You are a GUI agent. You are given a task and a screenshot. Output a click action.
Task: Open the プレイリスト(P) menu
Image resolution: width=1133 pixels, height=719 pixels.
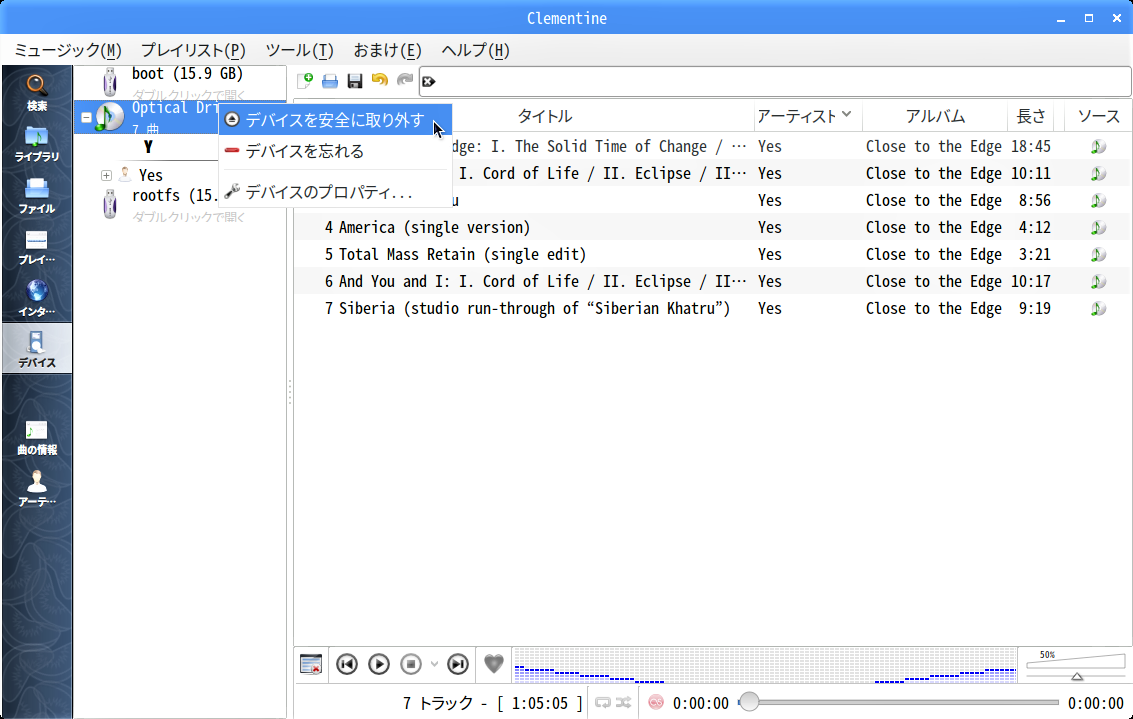tap(193, 51)
